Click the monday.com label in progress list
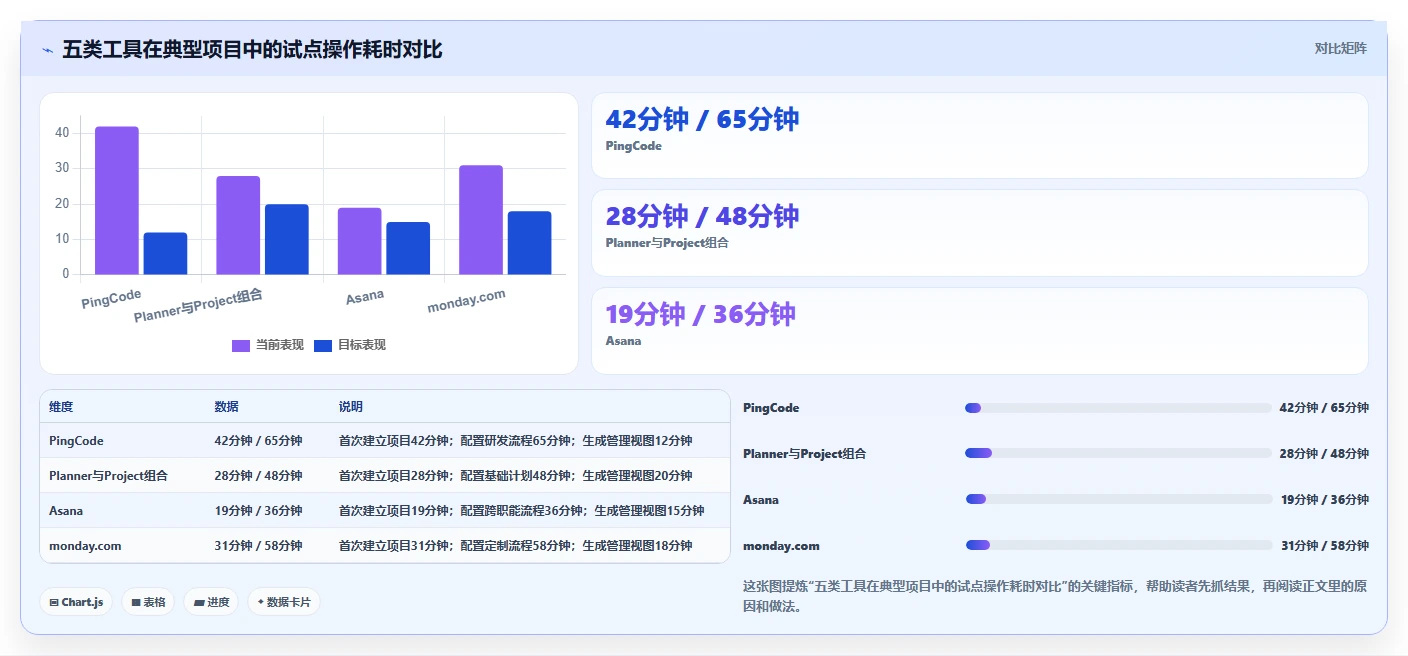1408x656 pixels. [x=781, y=546]
